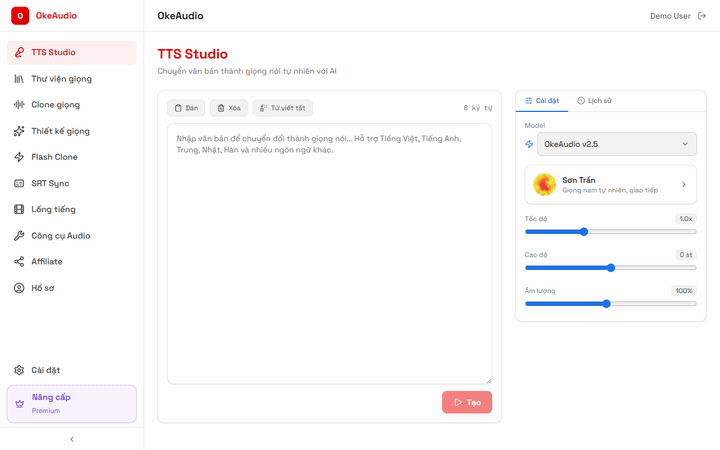Click the Từ viết tắt button
Viewport: 720px width, 450px height.
[282, 108]
